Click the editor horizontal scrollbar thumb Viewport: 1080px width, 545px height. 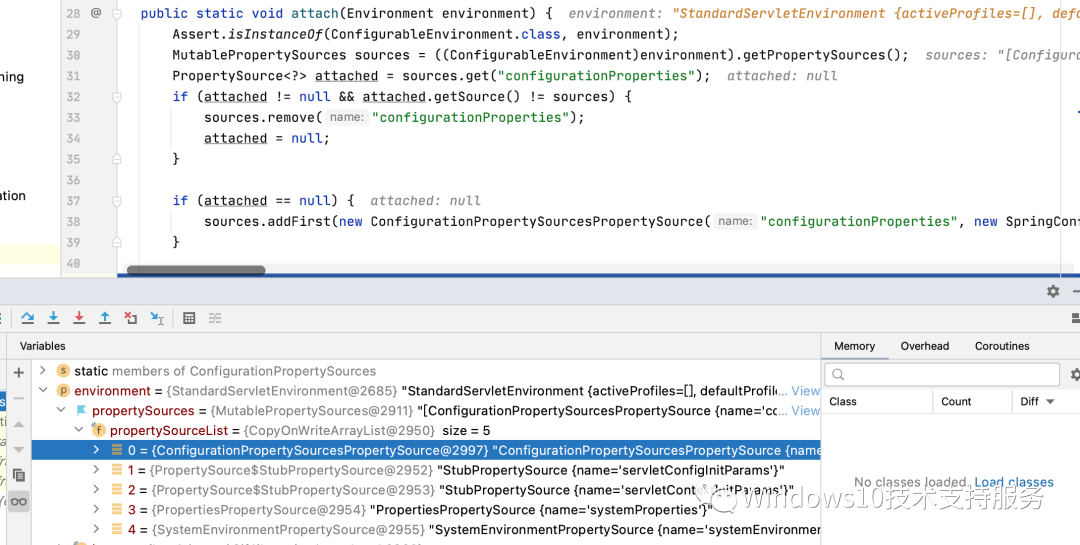[196, 270]
